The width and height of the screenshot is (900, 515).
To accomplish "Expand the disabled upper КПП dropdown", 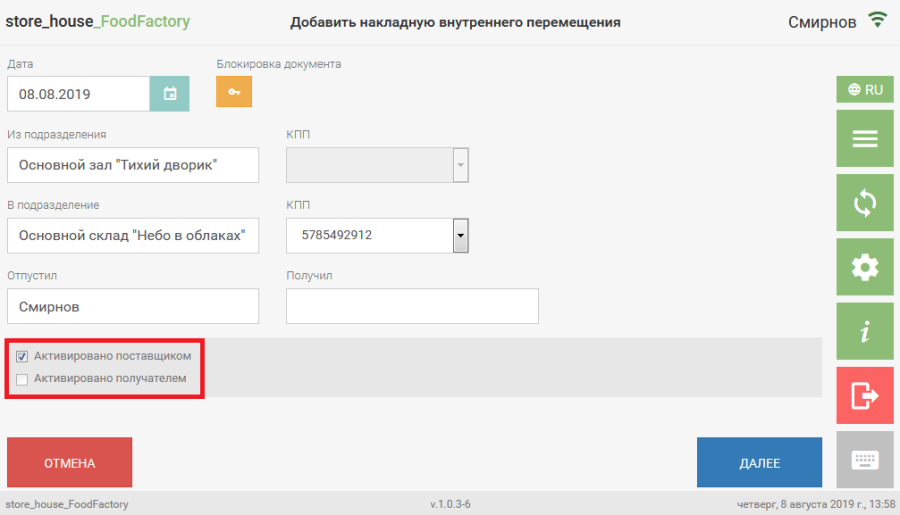I will click(460, 165).
